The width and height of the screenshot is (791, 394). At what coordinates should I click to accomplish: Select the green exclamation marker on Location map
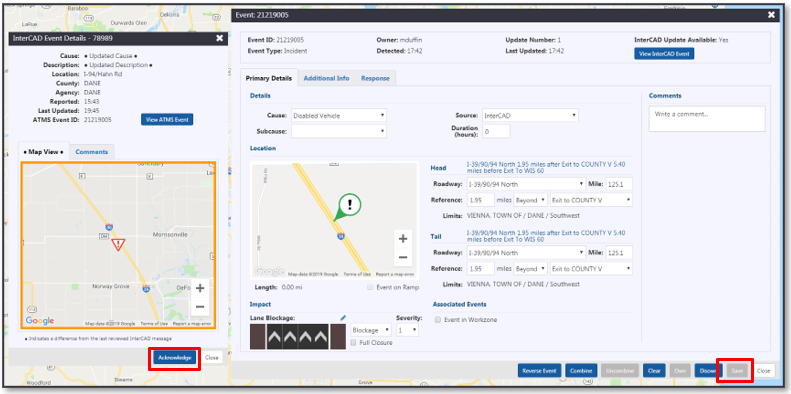349,206
